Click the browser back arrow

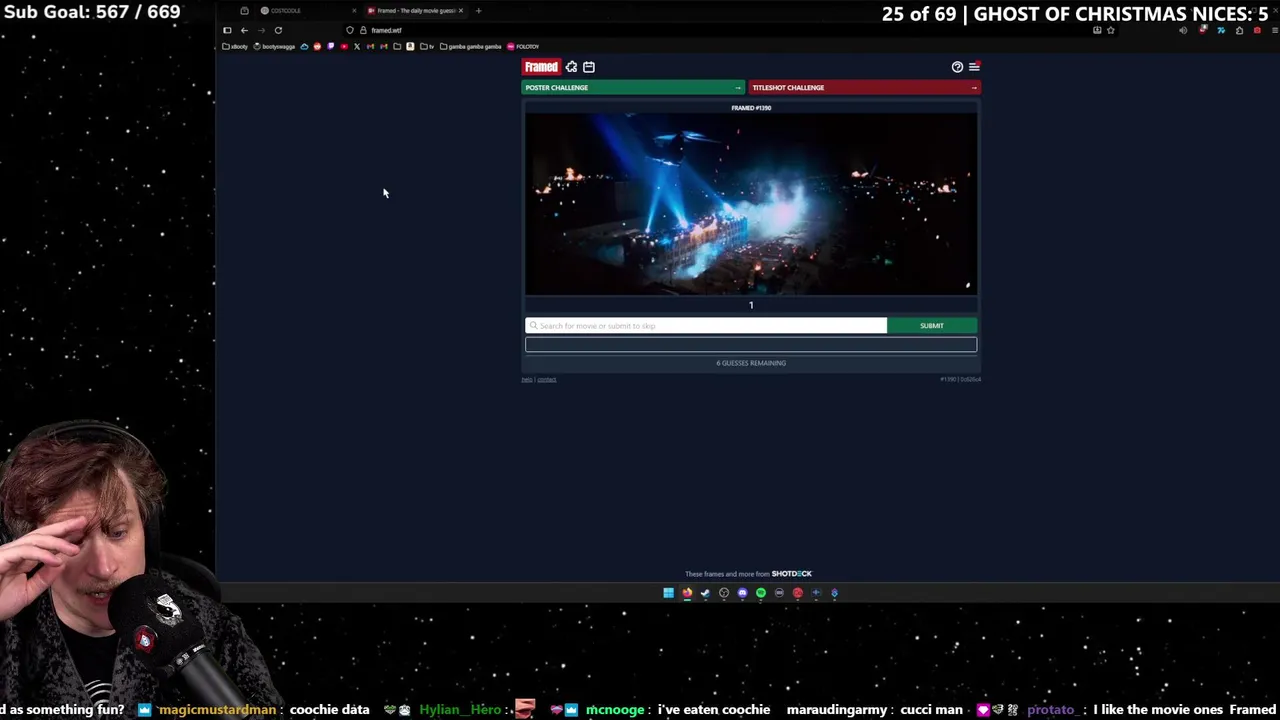pyautogui.click(x=244, y=30)
